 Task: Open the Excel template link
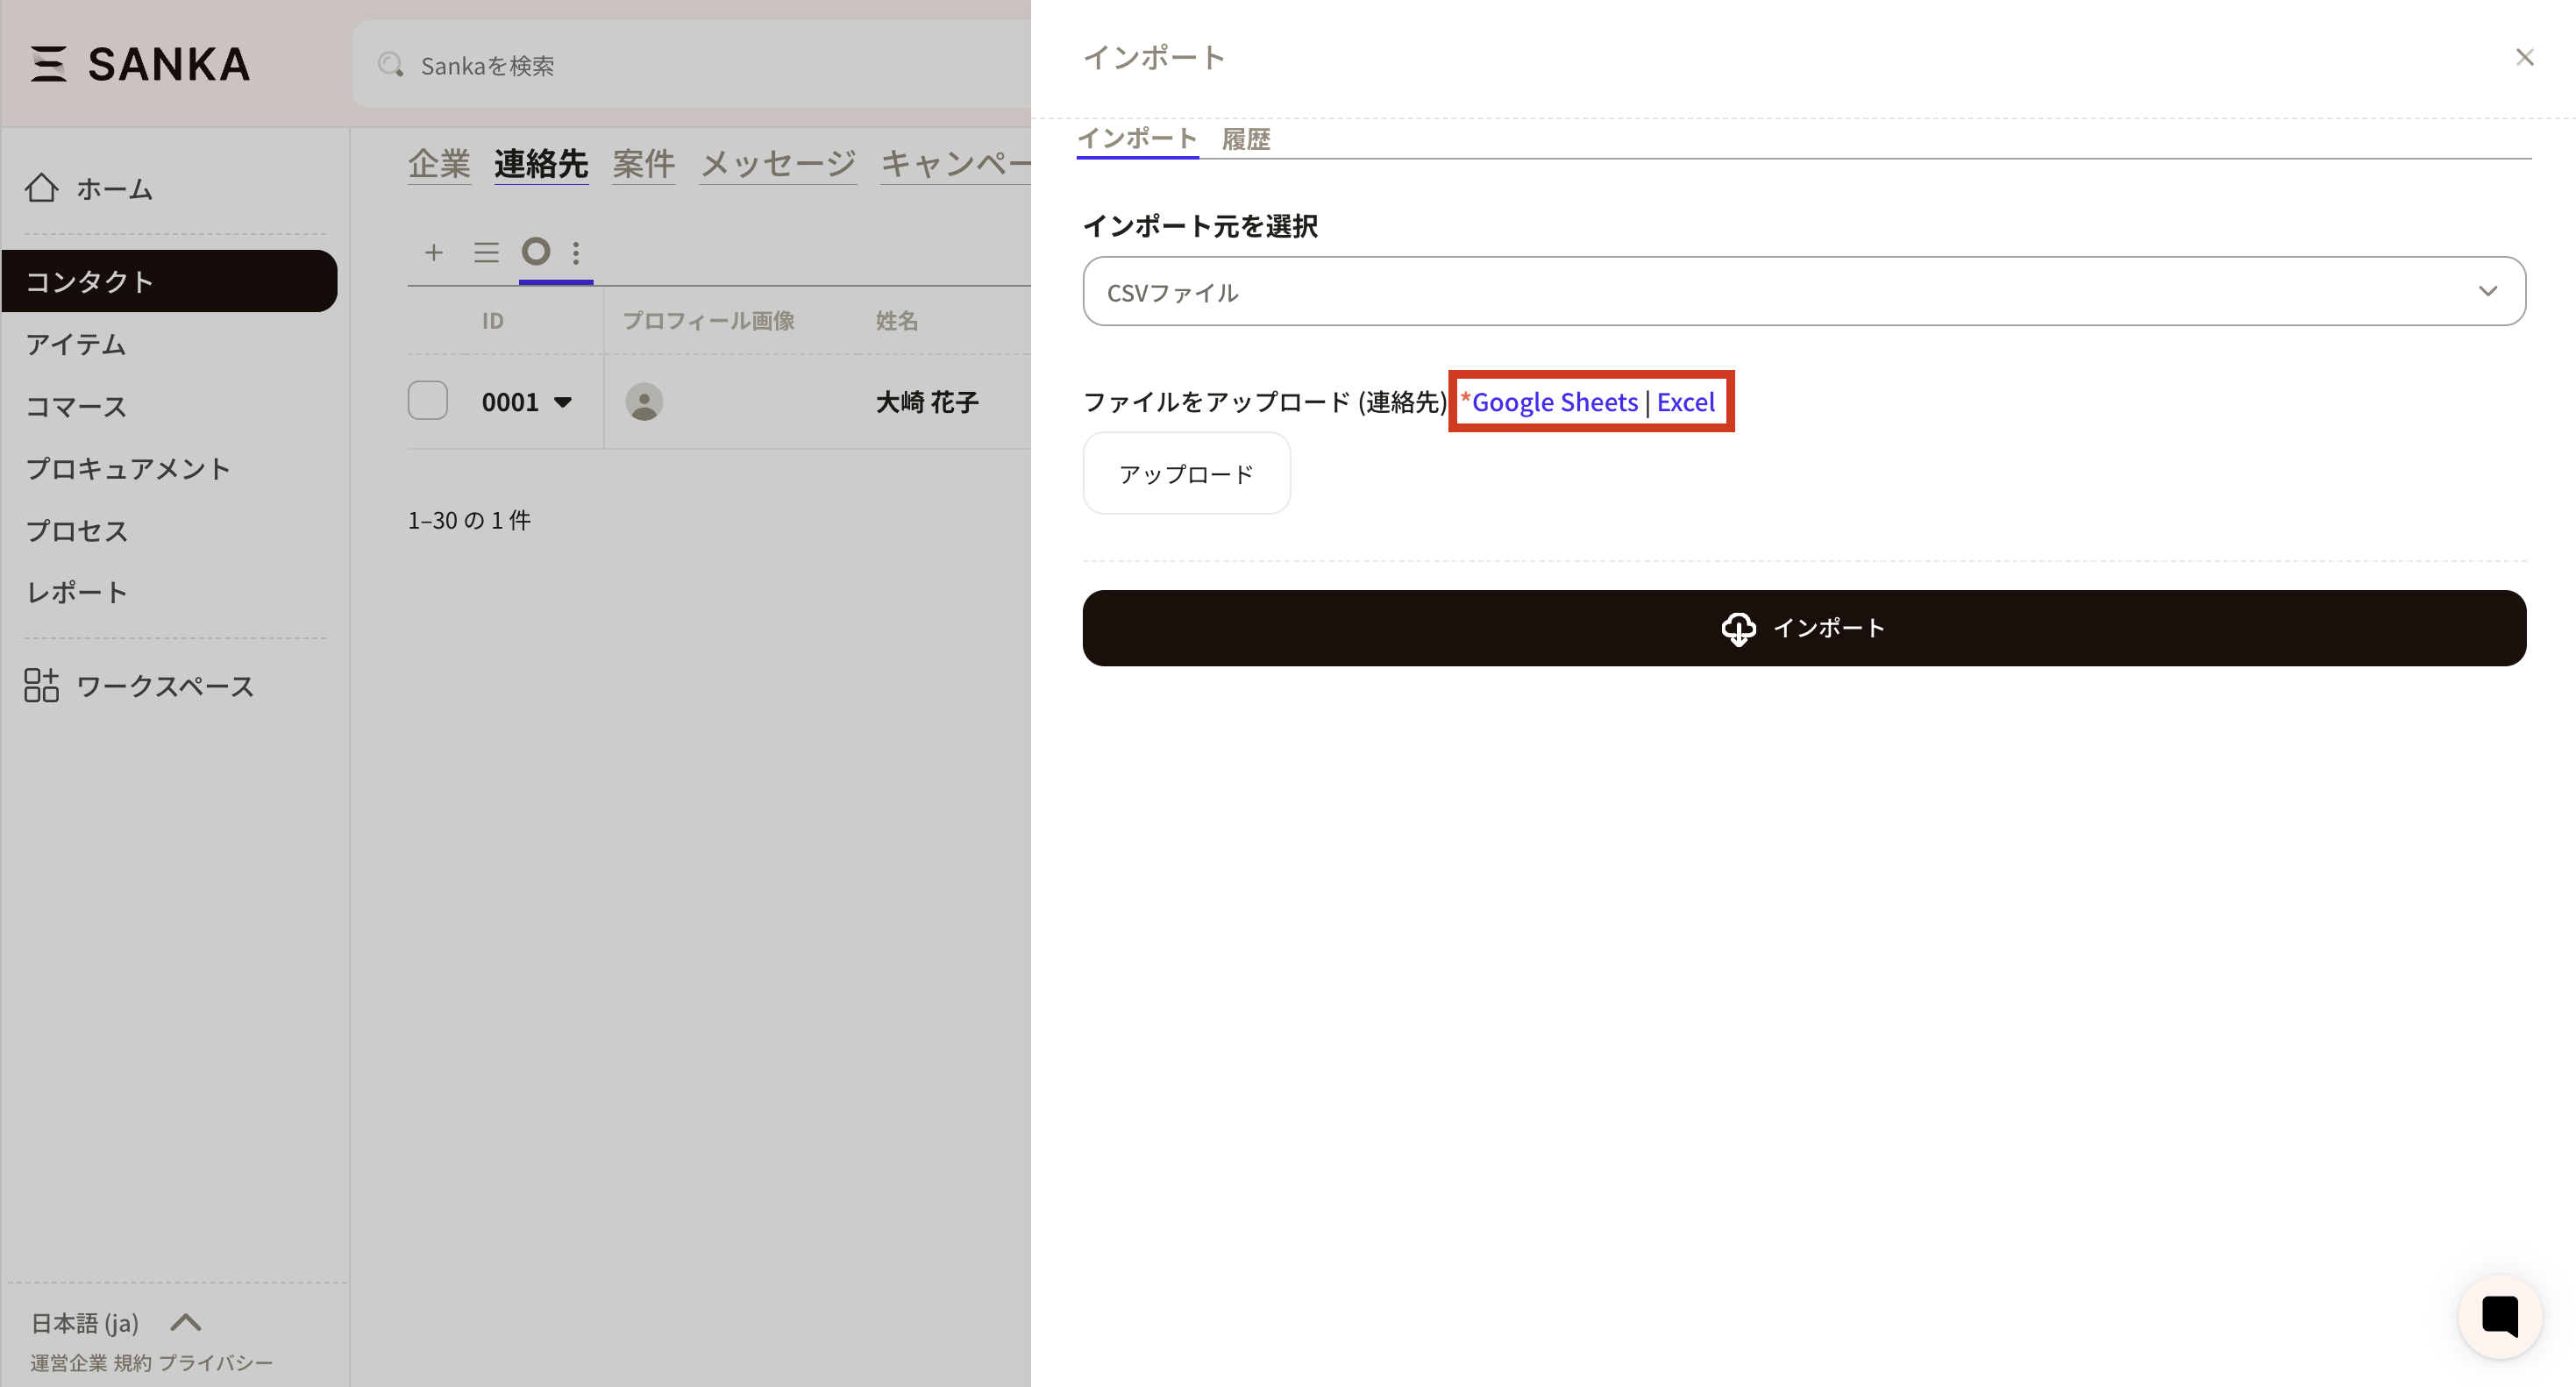tap(1685, 402)
